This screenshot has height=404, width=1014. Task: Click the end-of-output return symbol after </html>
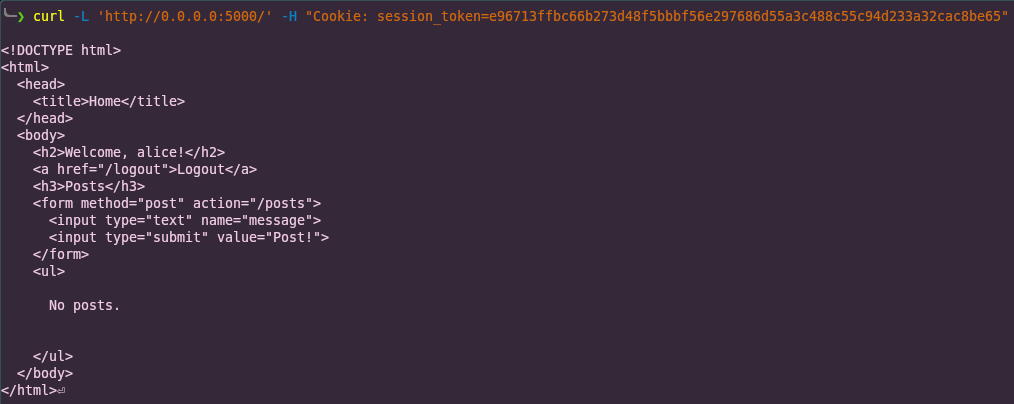61,390
